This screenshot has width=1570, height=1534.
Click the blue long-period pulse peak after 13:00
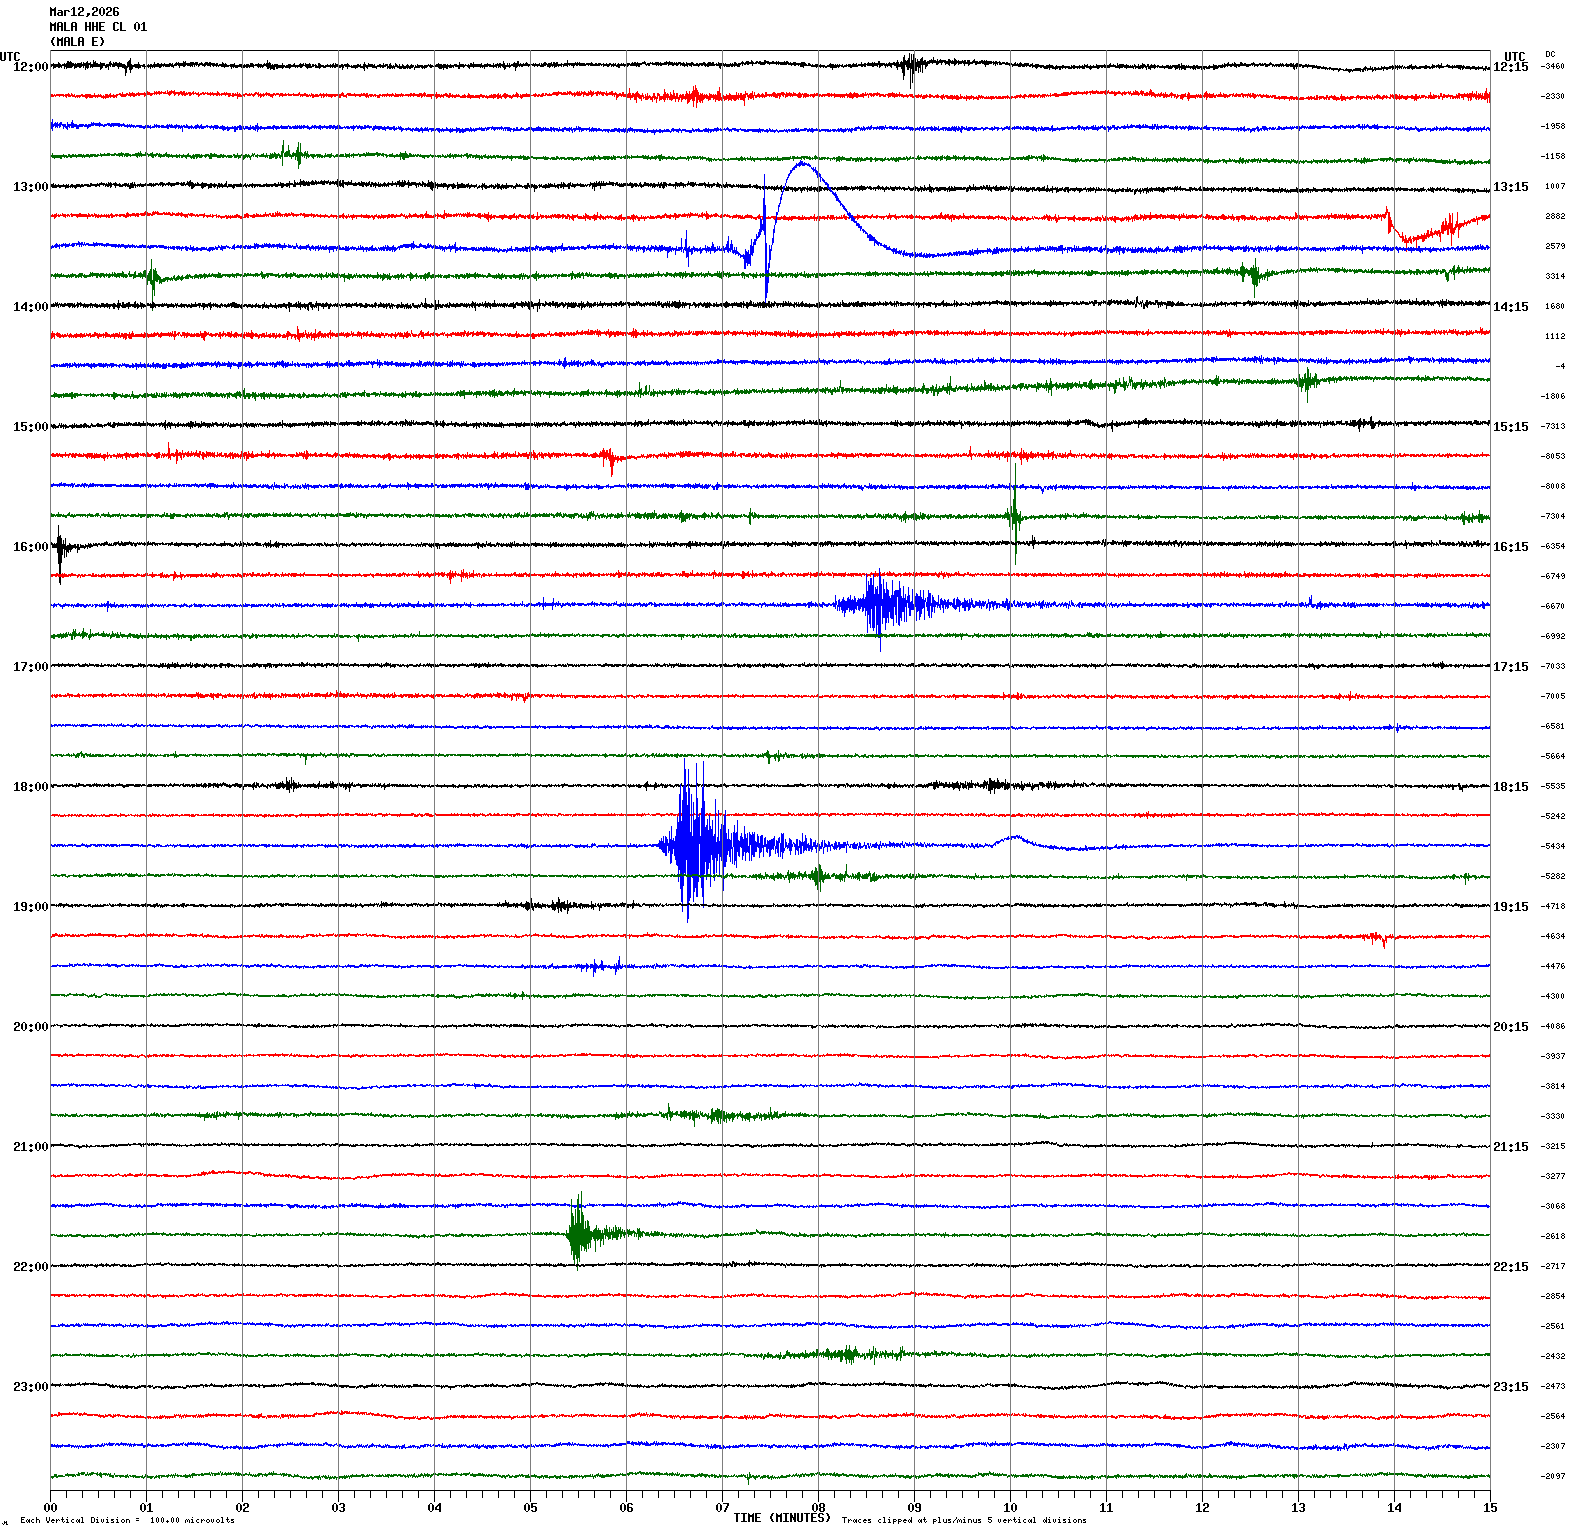tap(803, 163)
